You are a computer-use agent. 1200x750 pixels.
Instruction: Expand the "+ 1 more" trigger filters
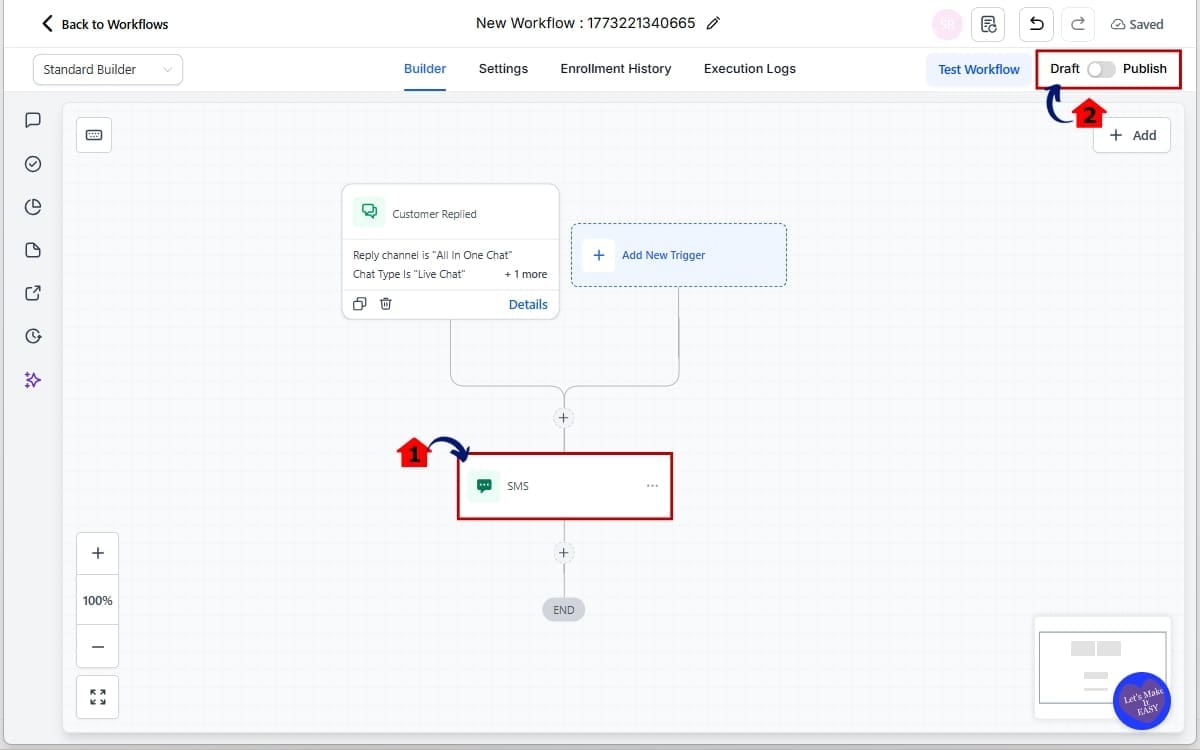pos(525,274)
